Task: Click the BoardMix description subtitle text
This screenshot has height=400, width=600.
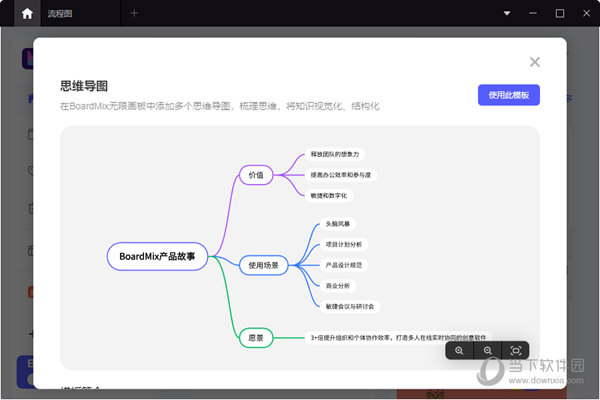Action: (x=220, y=106)
